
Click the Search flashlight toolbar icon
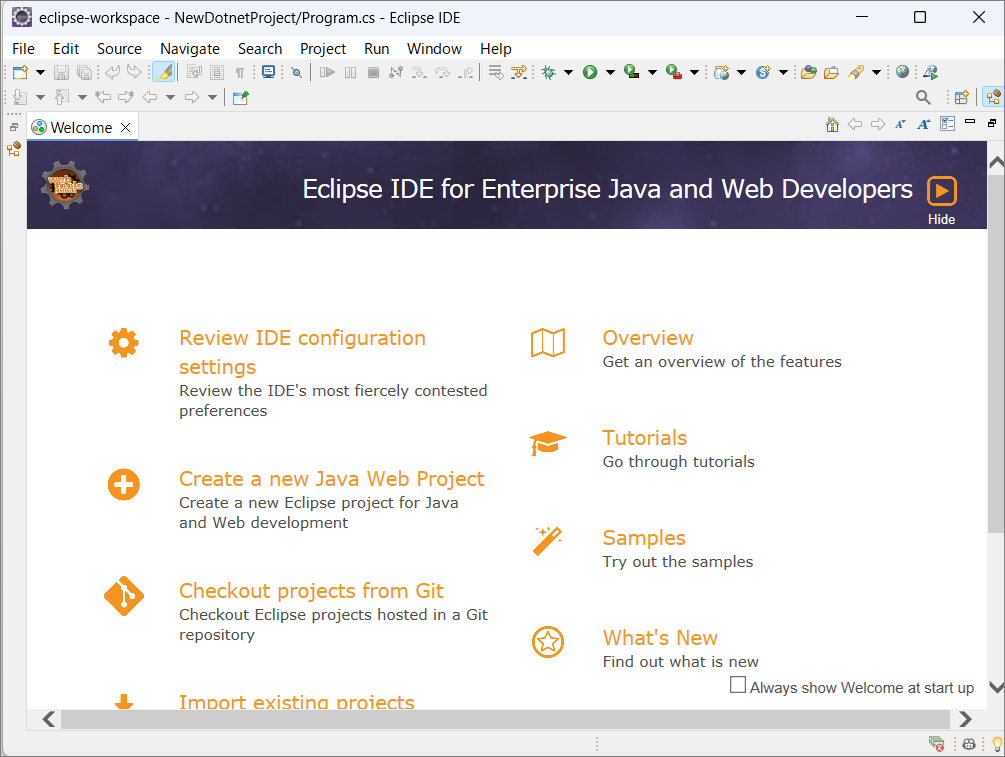(856, 72)
